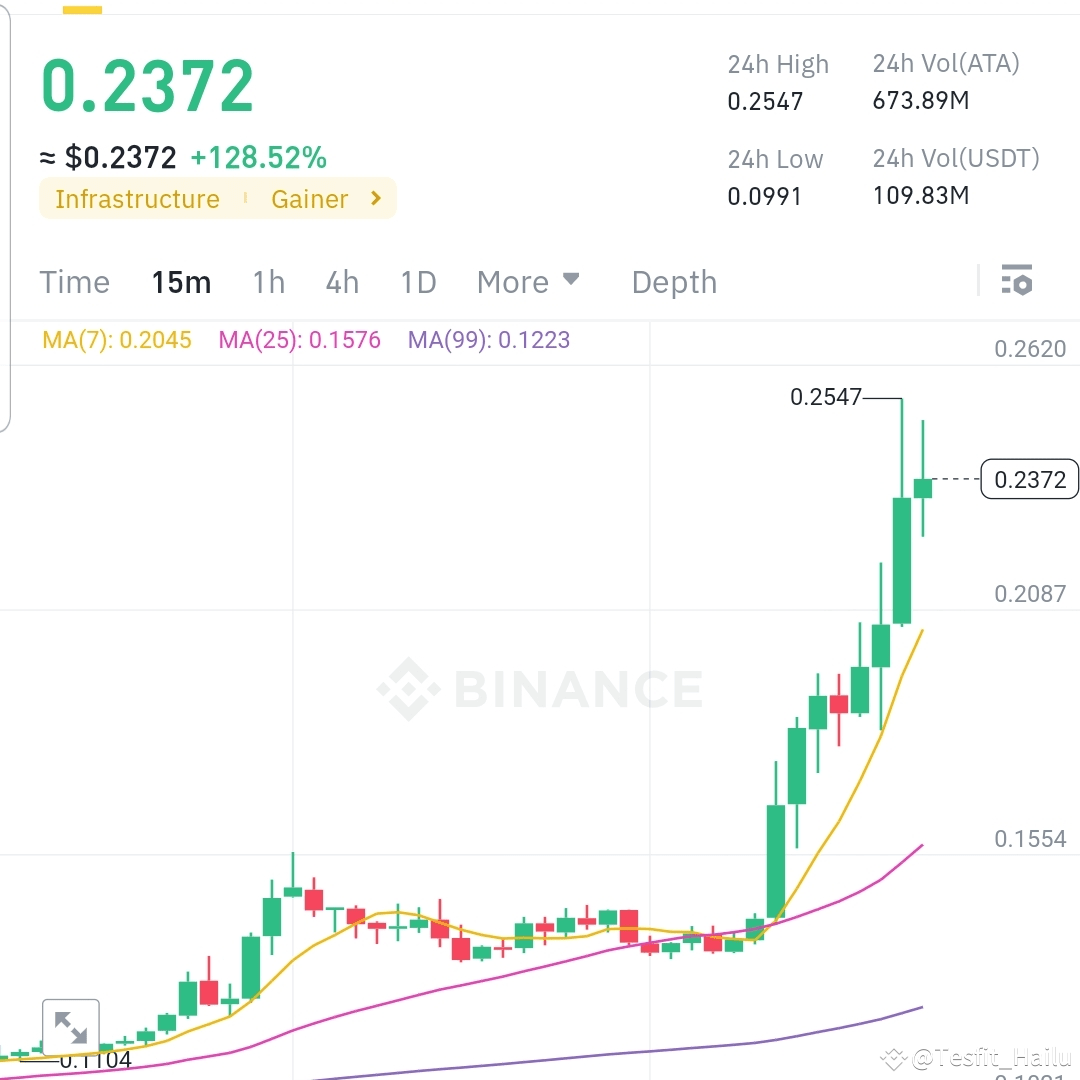The width and height of the screenshot is (1080, 1080).
Task: Click the 24h High value 0.2547
Action: pos(764,101)
